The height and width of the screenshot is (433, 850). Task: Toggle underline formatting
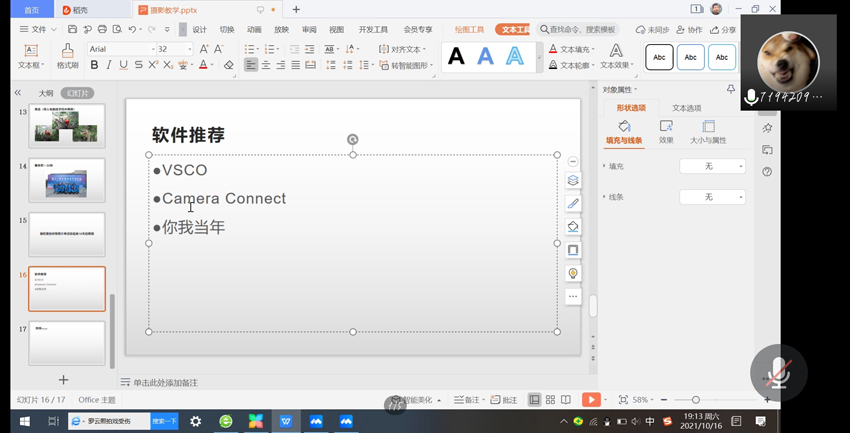coord(123,65)
